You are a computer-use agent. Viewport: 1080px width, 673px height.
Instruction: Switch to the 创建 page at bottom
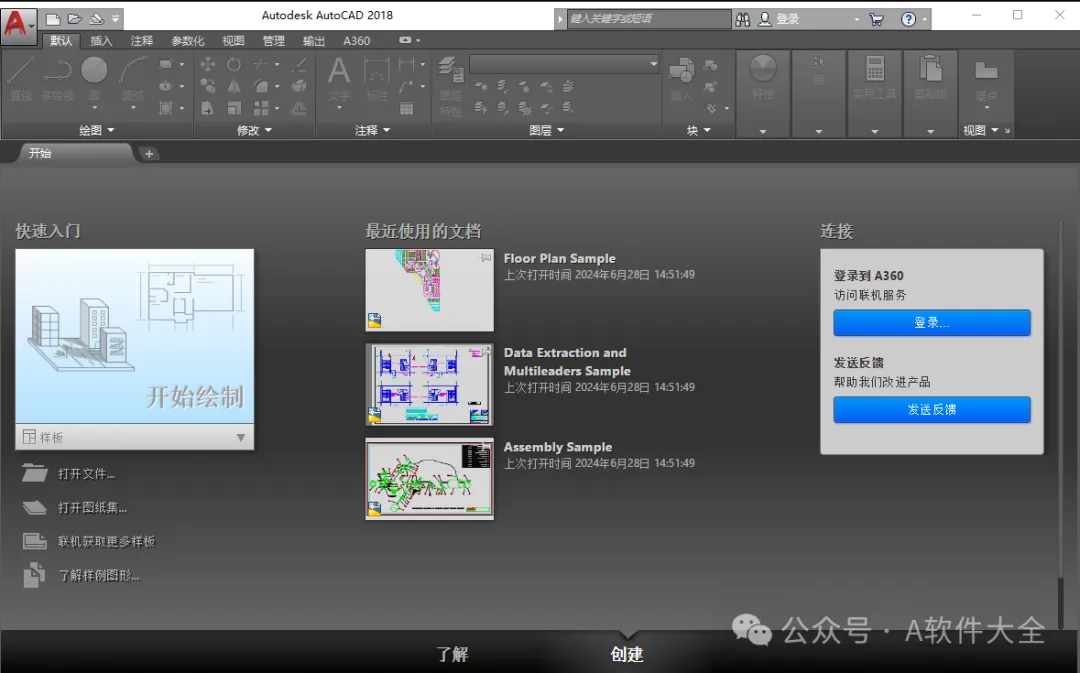tap(627, 654)
